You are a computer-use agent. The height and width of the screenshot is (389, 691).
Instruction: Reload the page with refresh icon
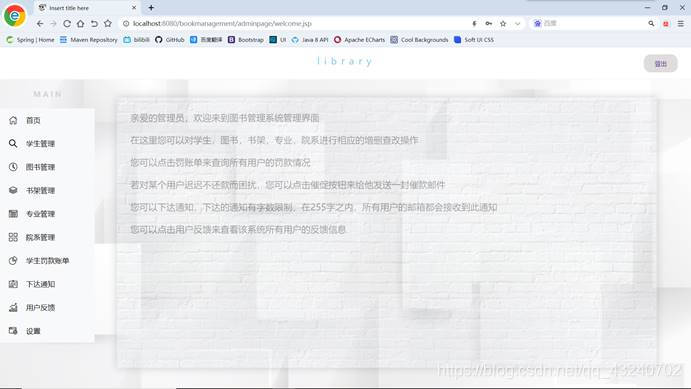point(67,23)
